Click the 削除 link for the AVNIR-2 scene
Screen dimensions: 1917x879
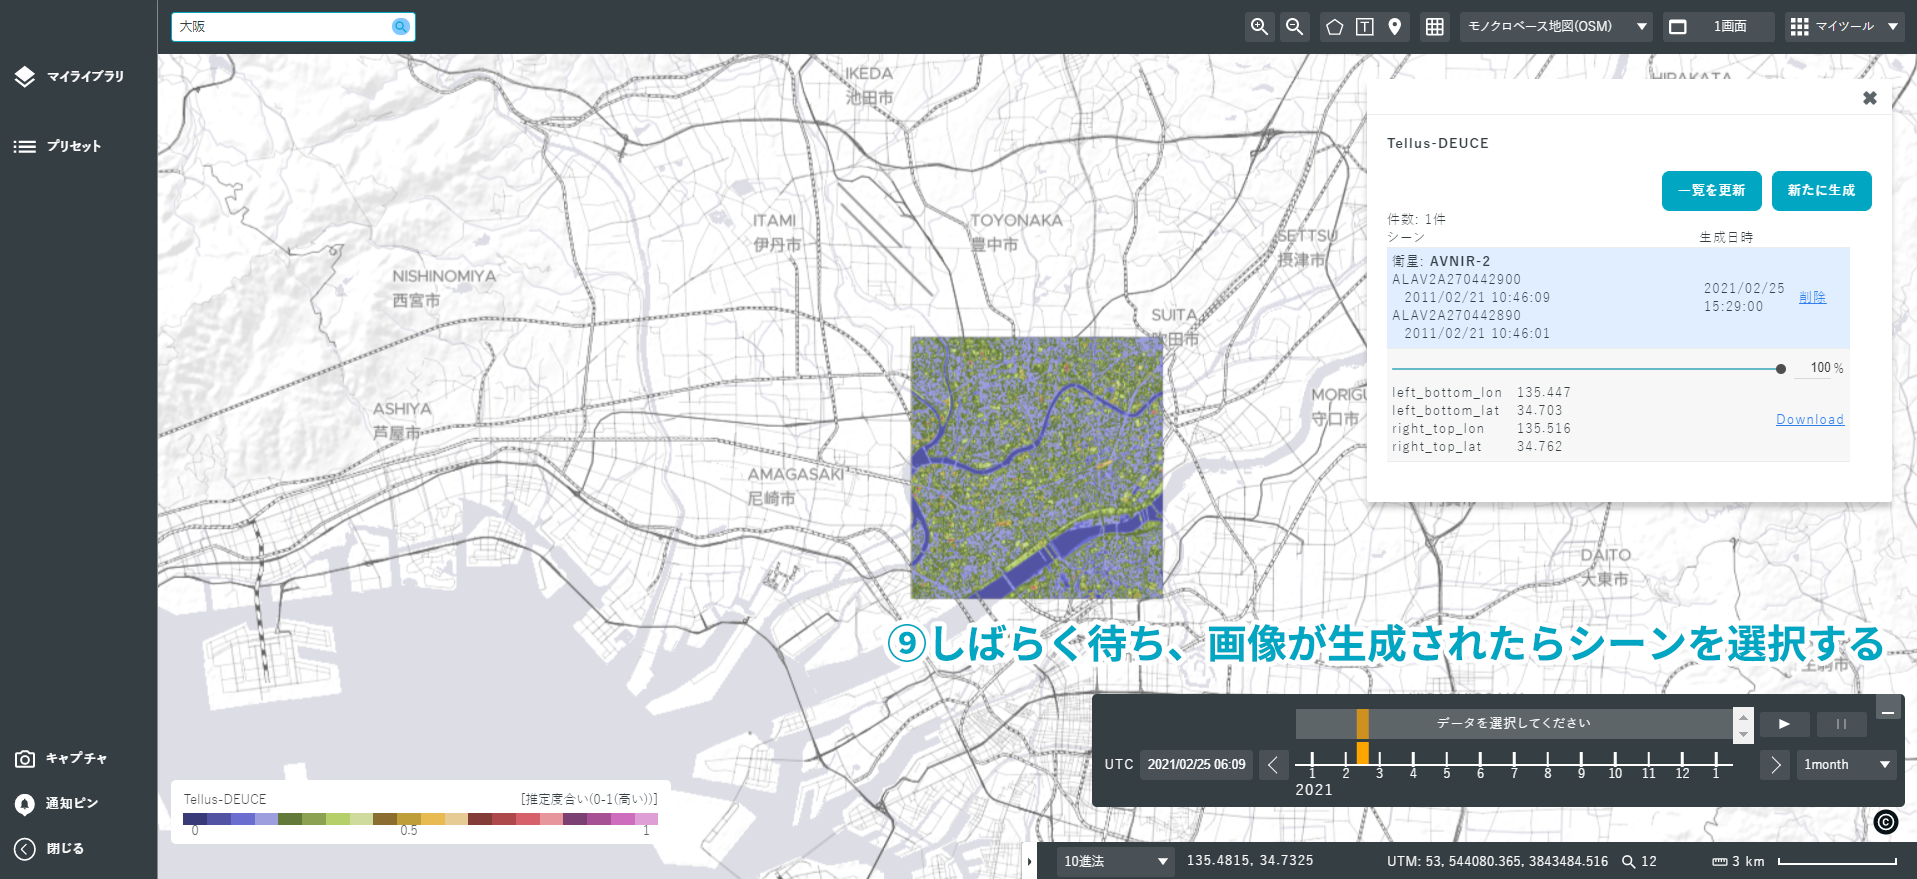pos(1812,297)
